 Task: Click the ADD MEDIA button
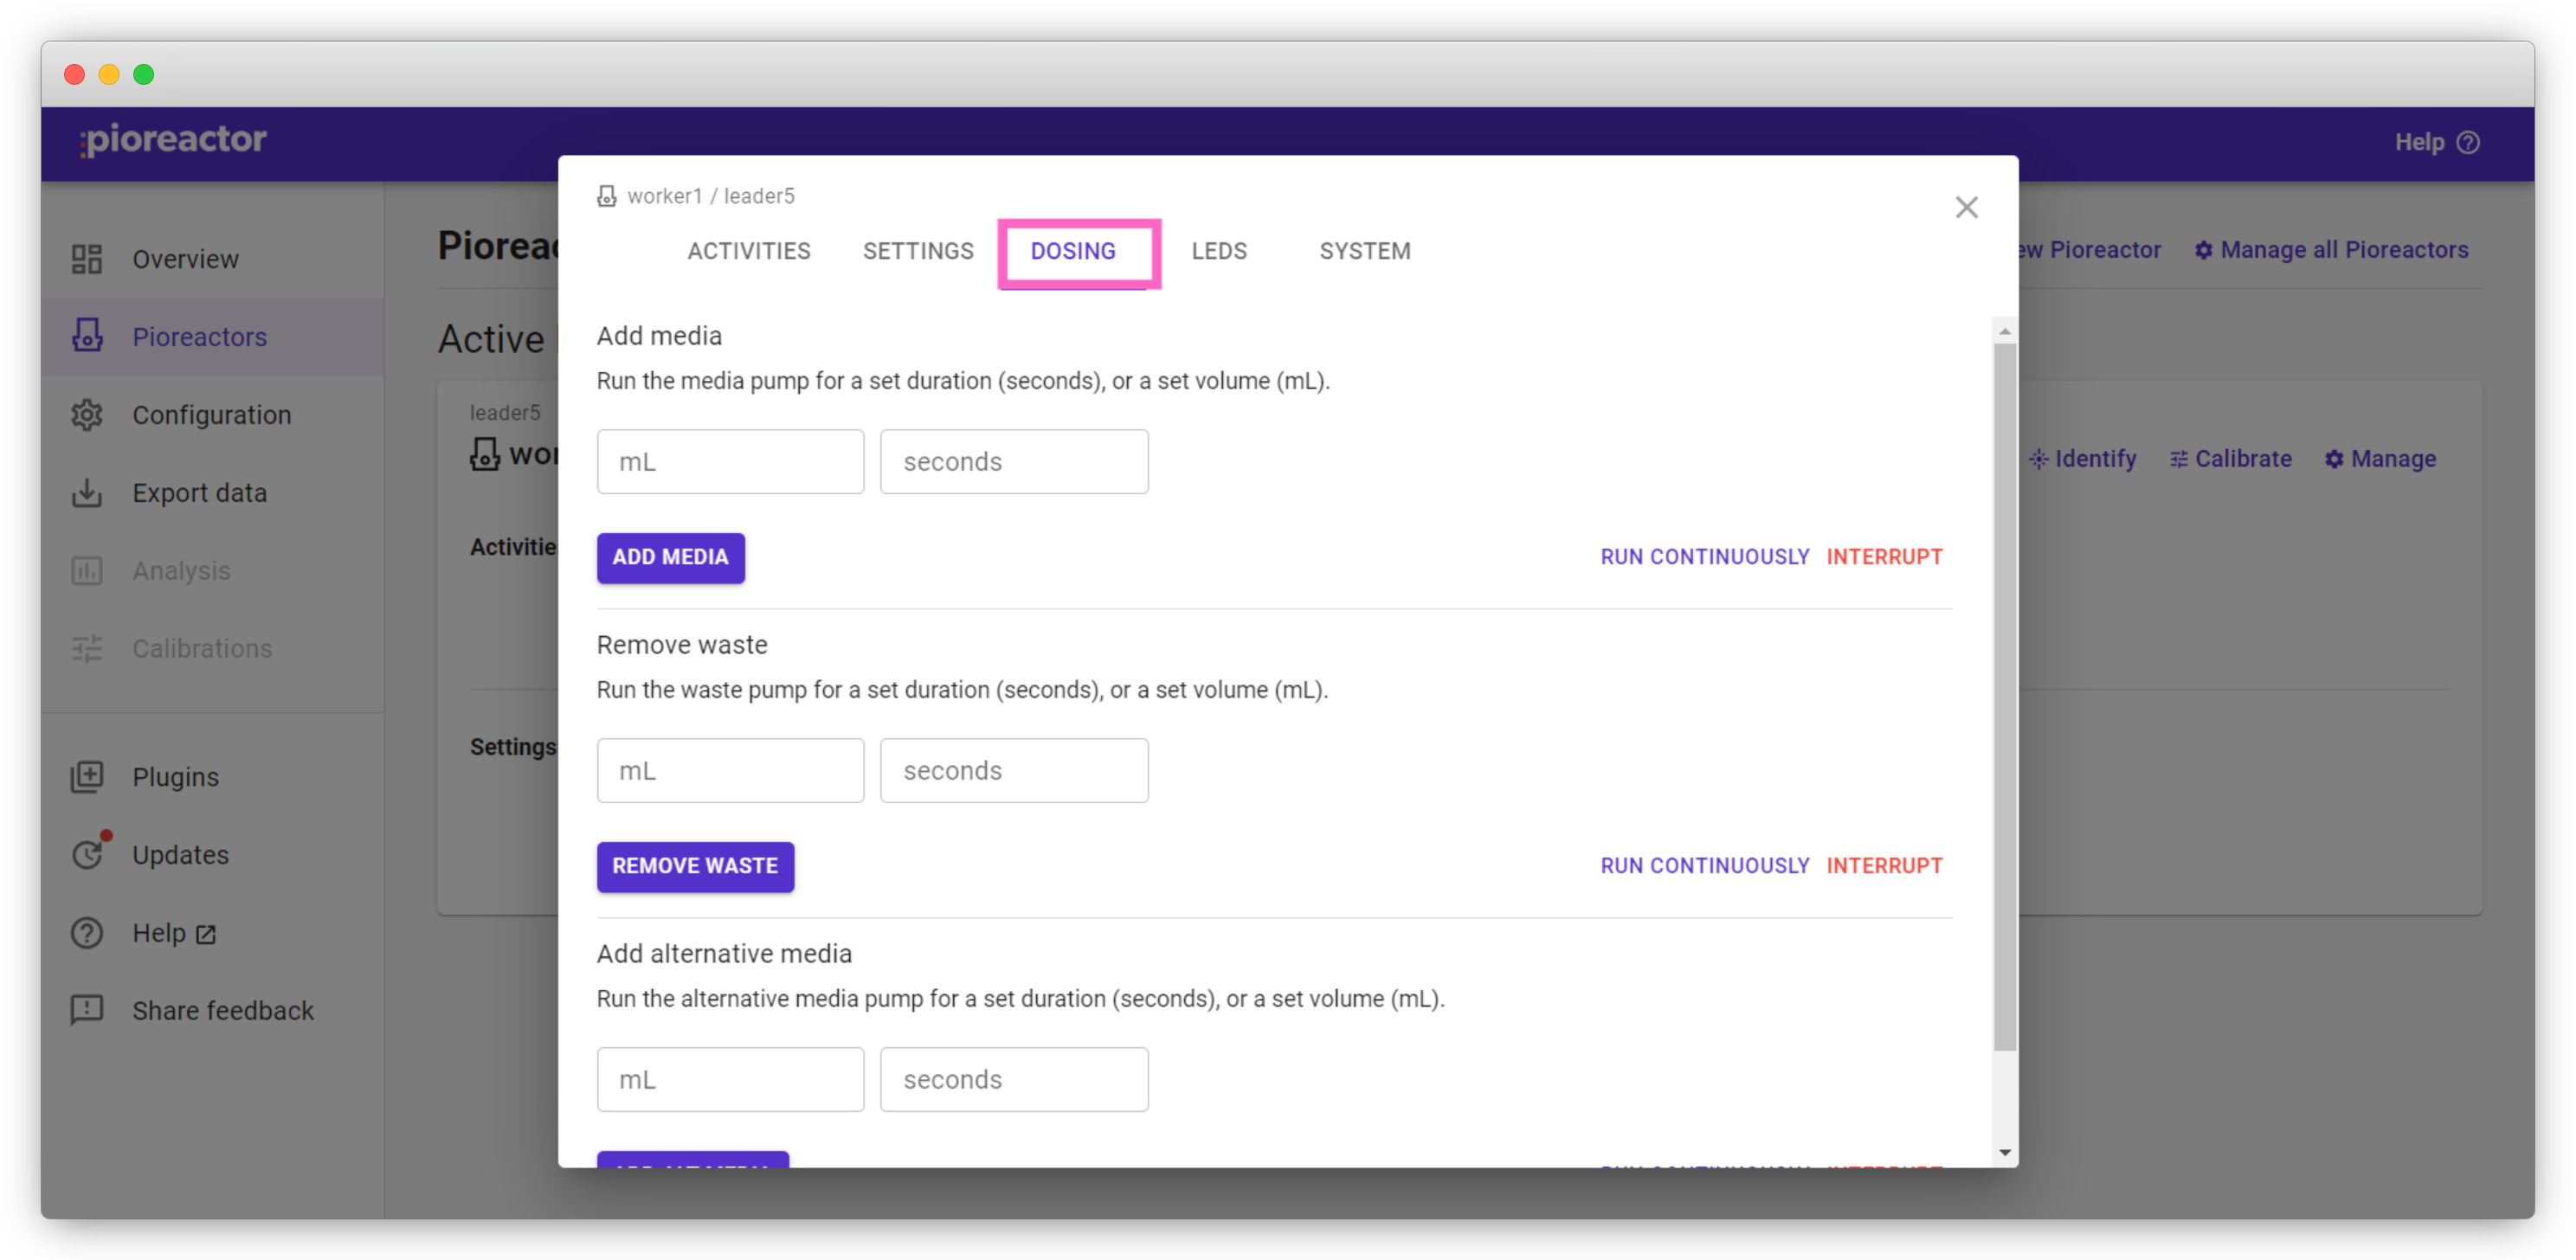(x=670, y=557)
